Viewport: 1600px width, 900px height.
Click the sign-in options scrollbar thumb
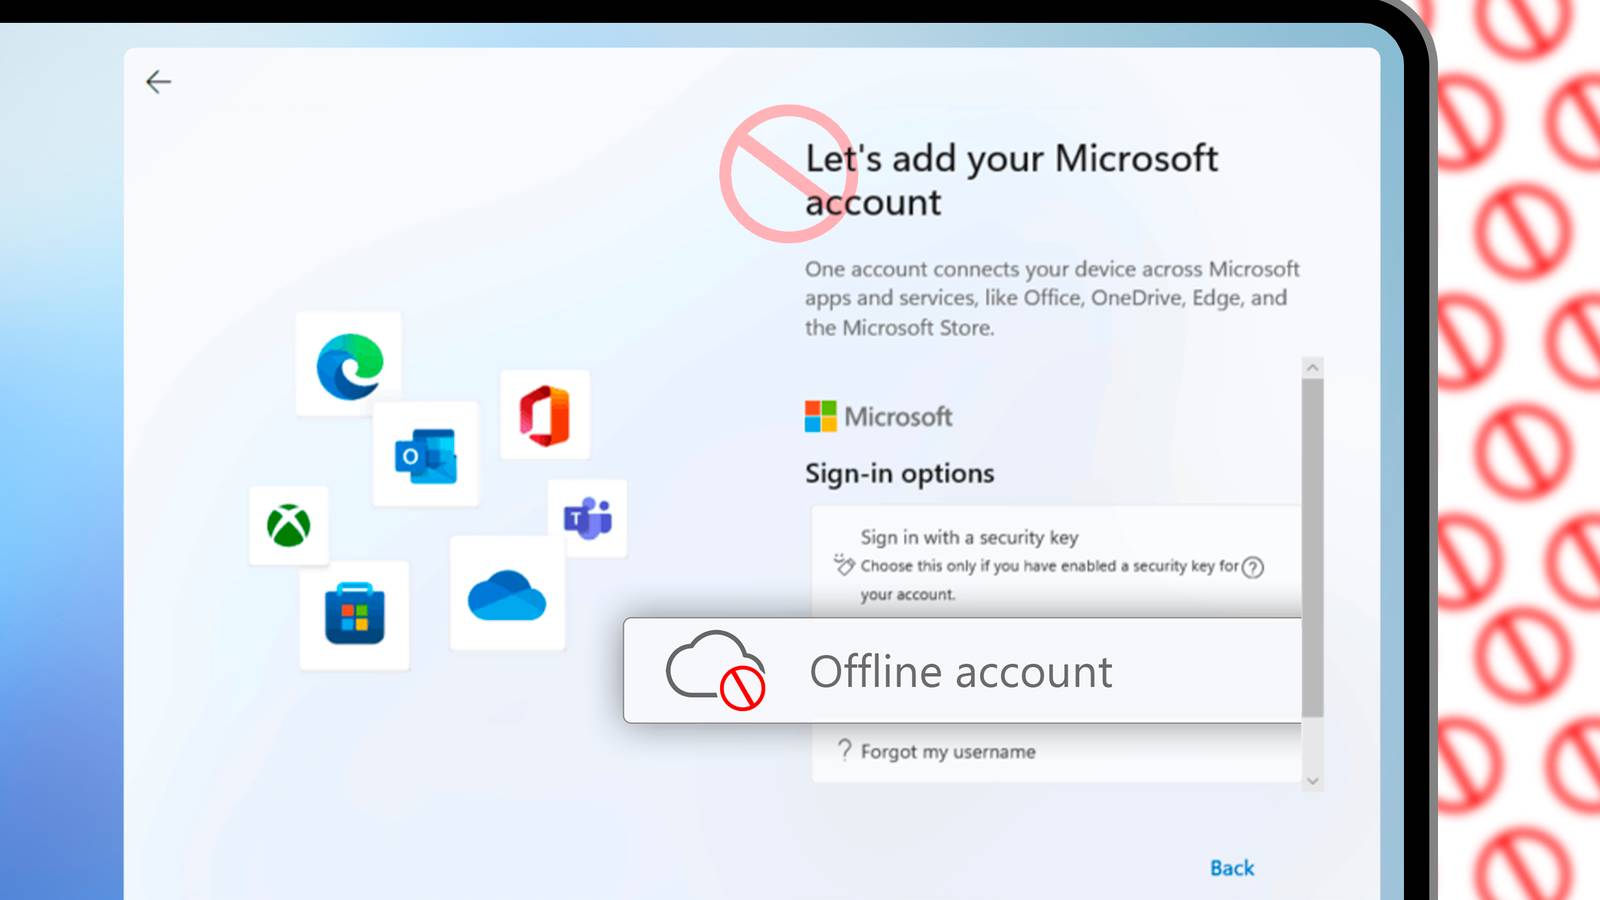tap(1313, 548)
